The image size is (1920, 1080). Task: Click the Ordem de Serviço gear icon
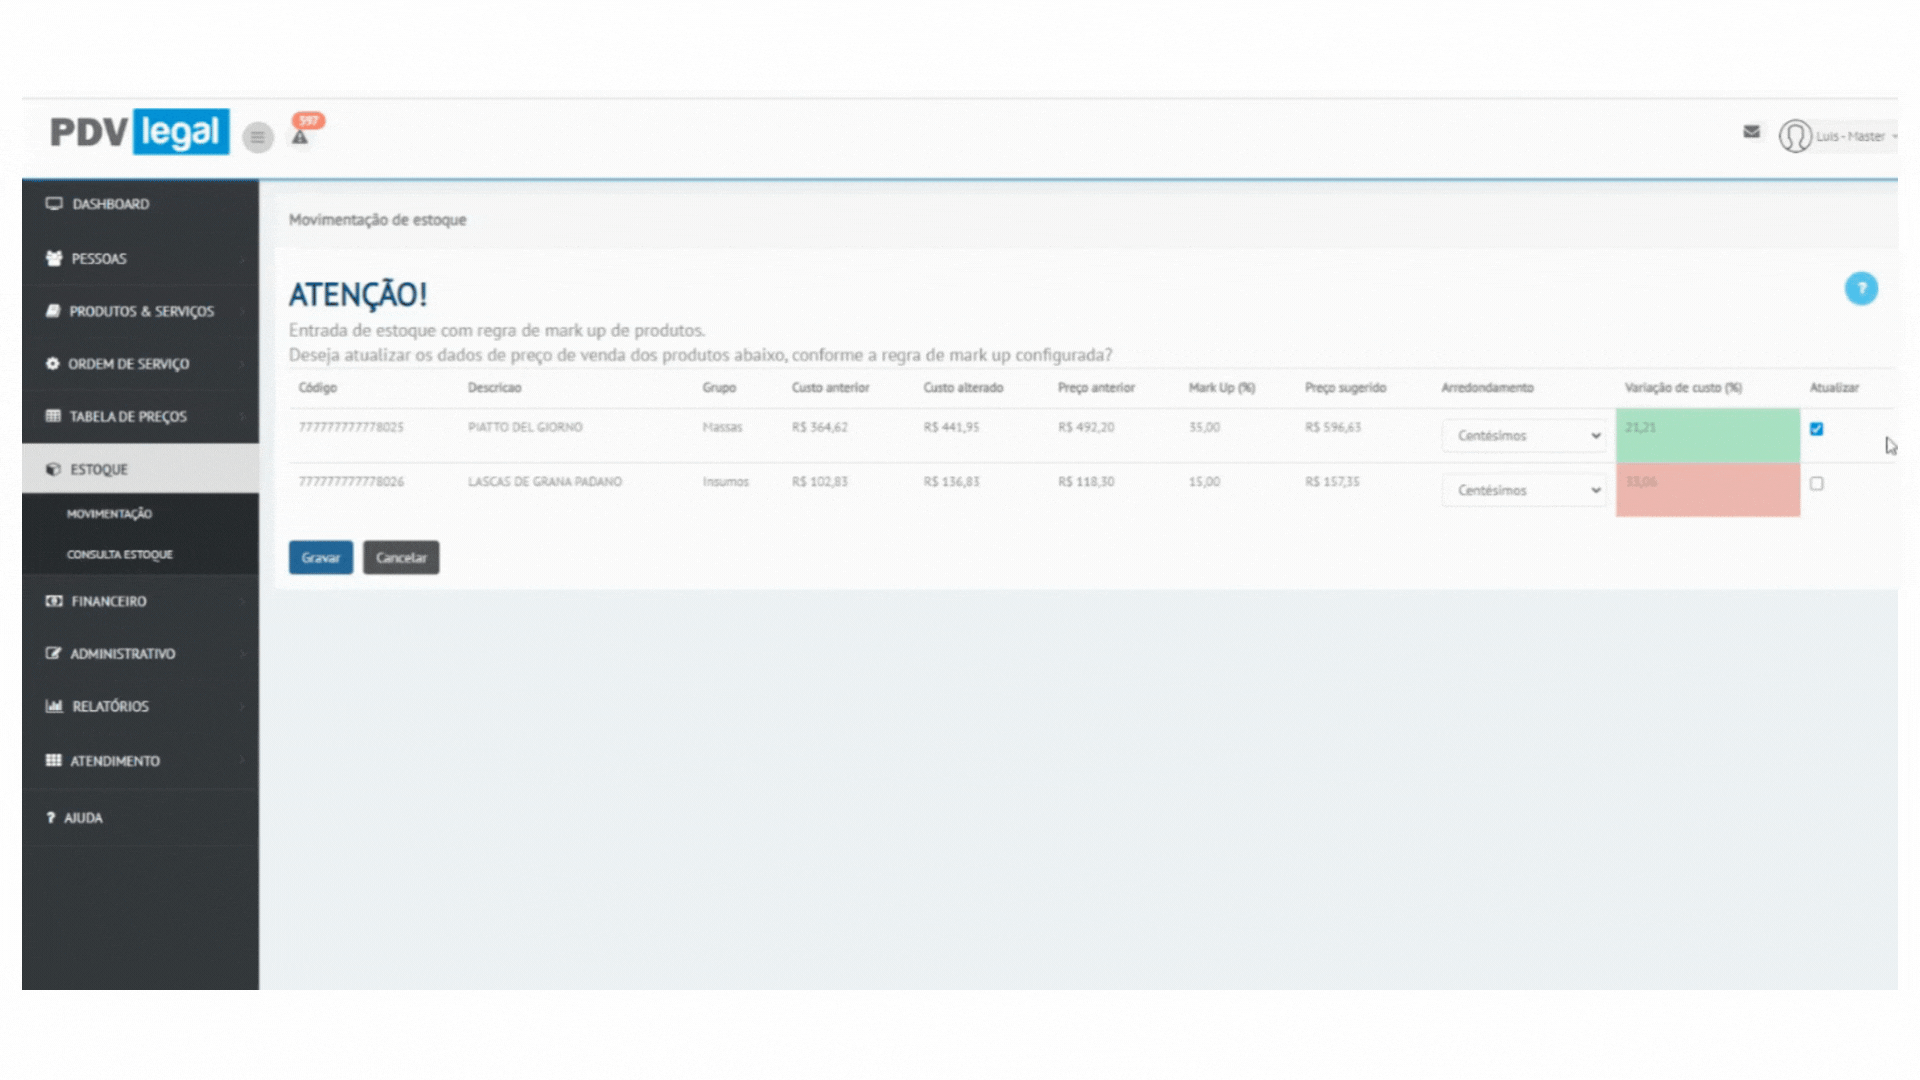point(53,364)
